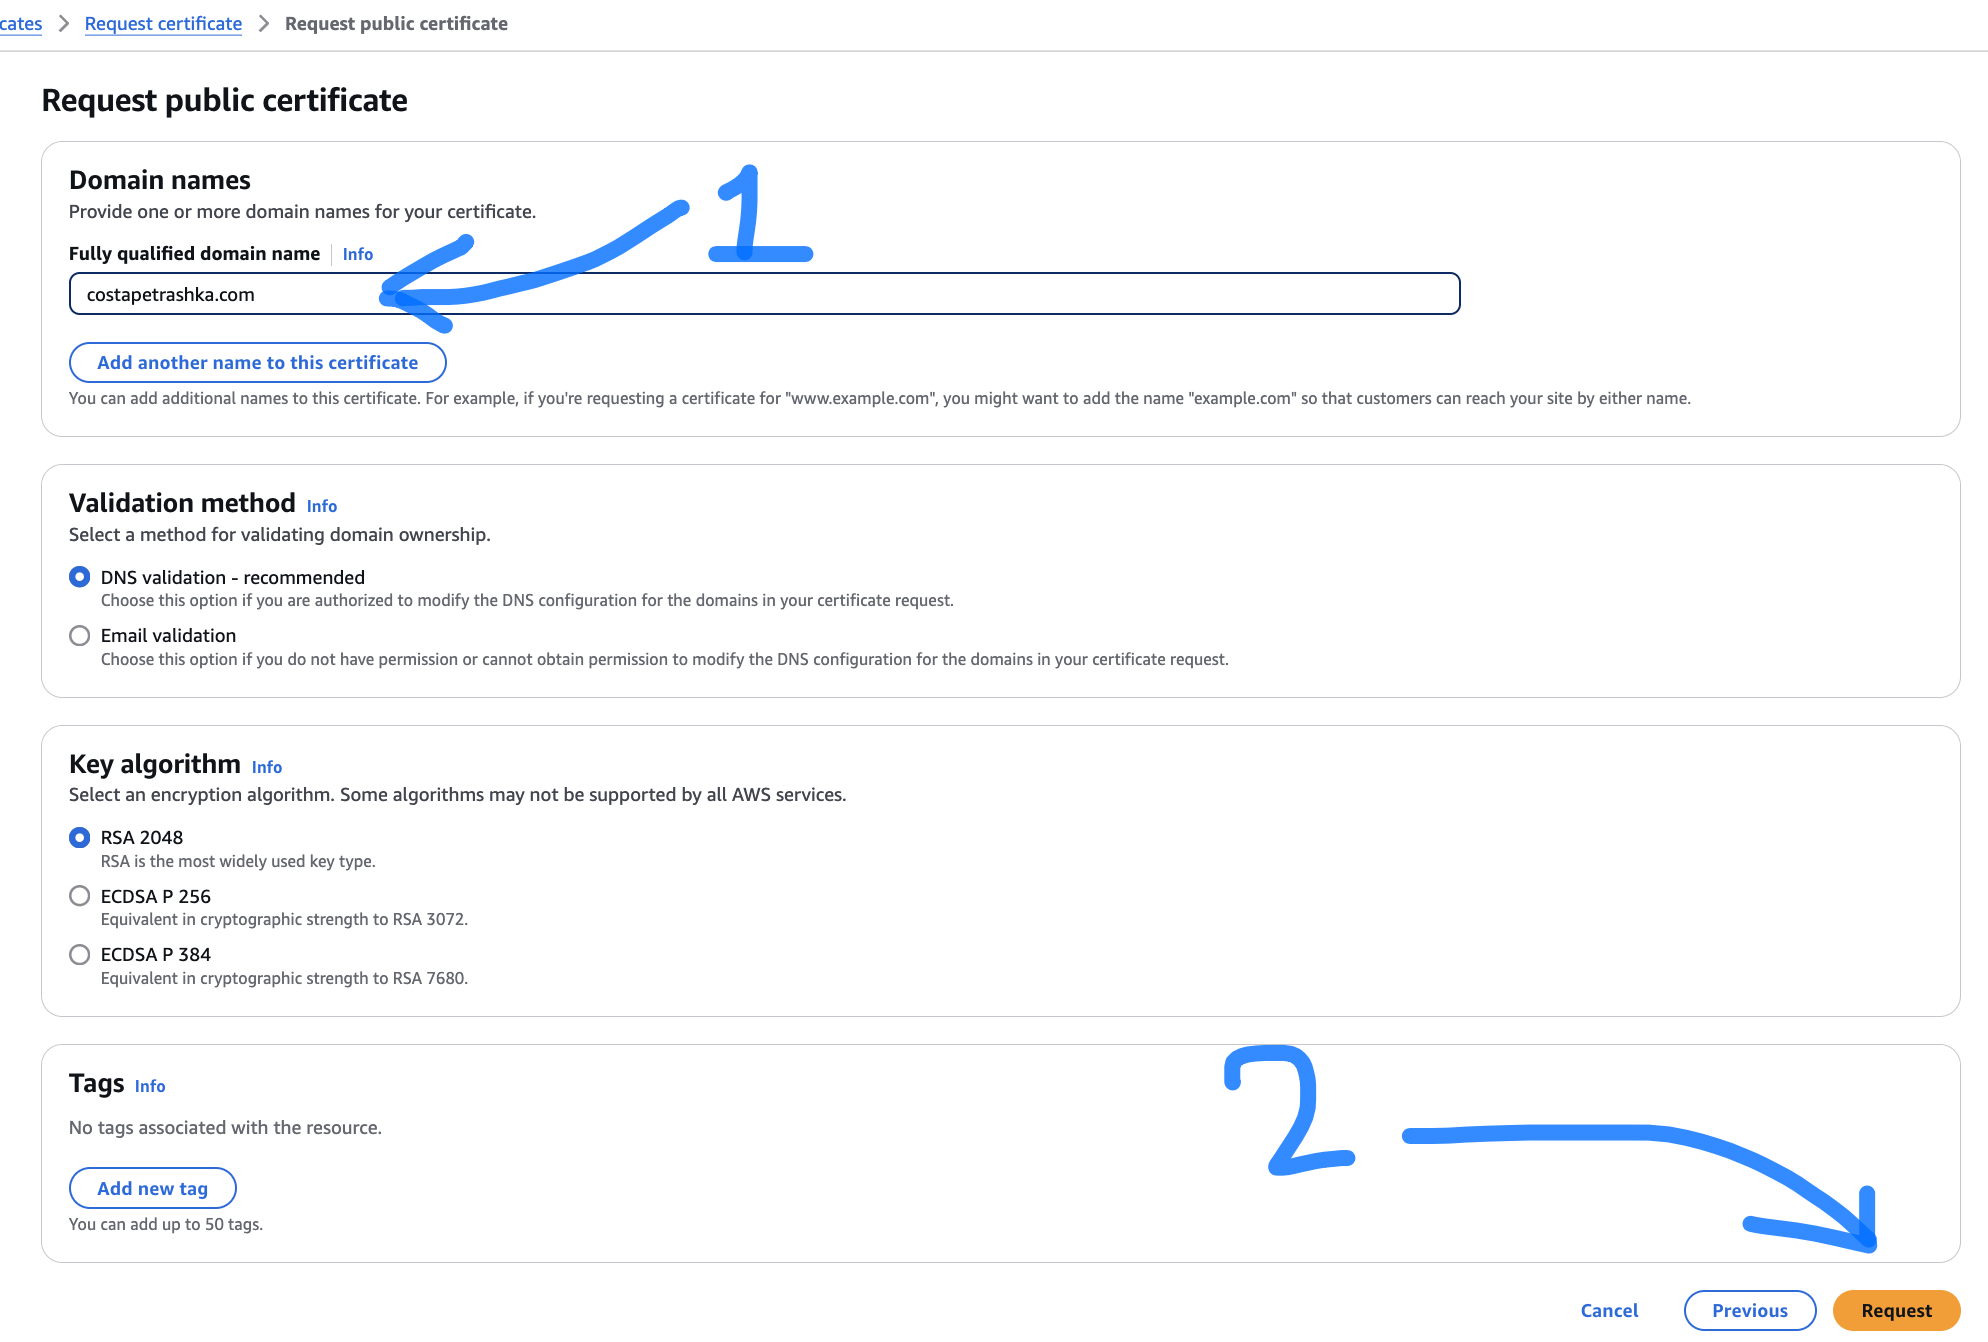1988x1342 pixels.
Task: Open Info link next to Tags
Action: [149, 1086]
